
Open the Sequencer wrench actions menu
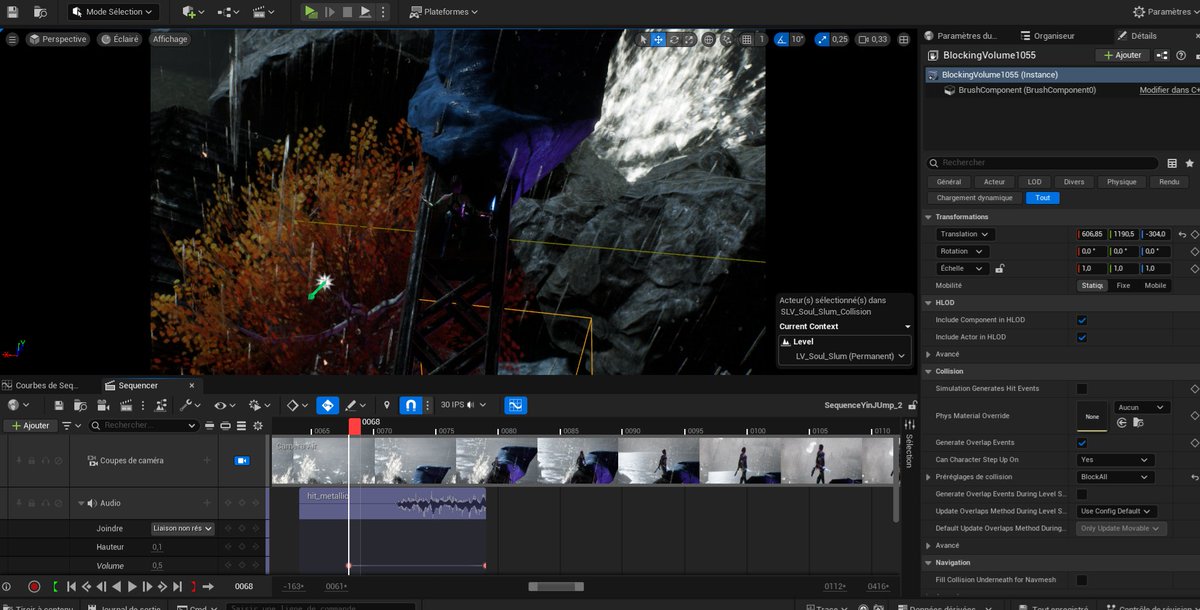(x=189, y=405)
